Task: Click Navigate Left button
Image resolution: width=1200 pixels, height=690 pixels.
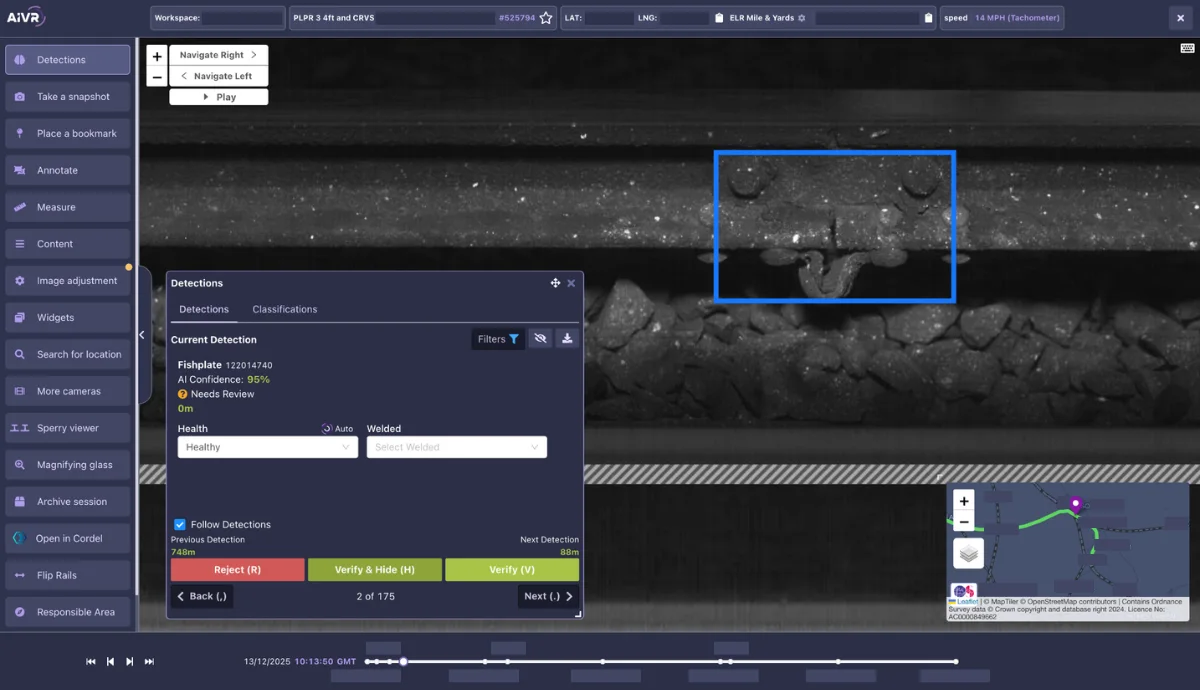Action: (x=218, y=76)
